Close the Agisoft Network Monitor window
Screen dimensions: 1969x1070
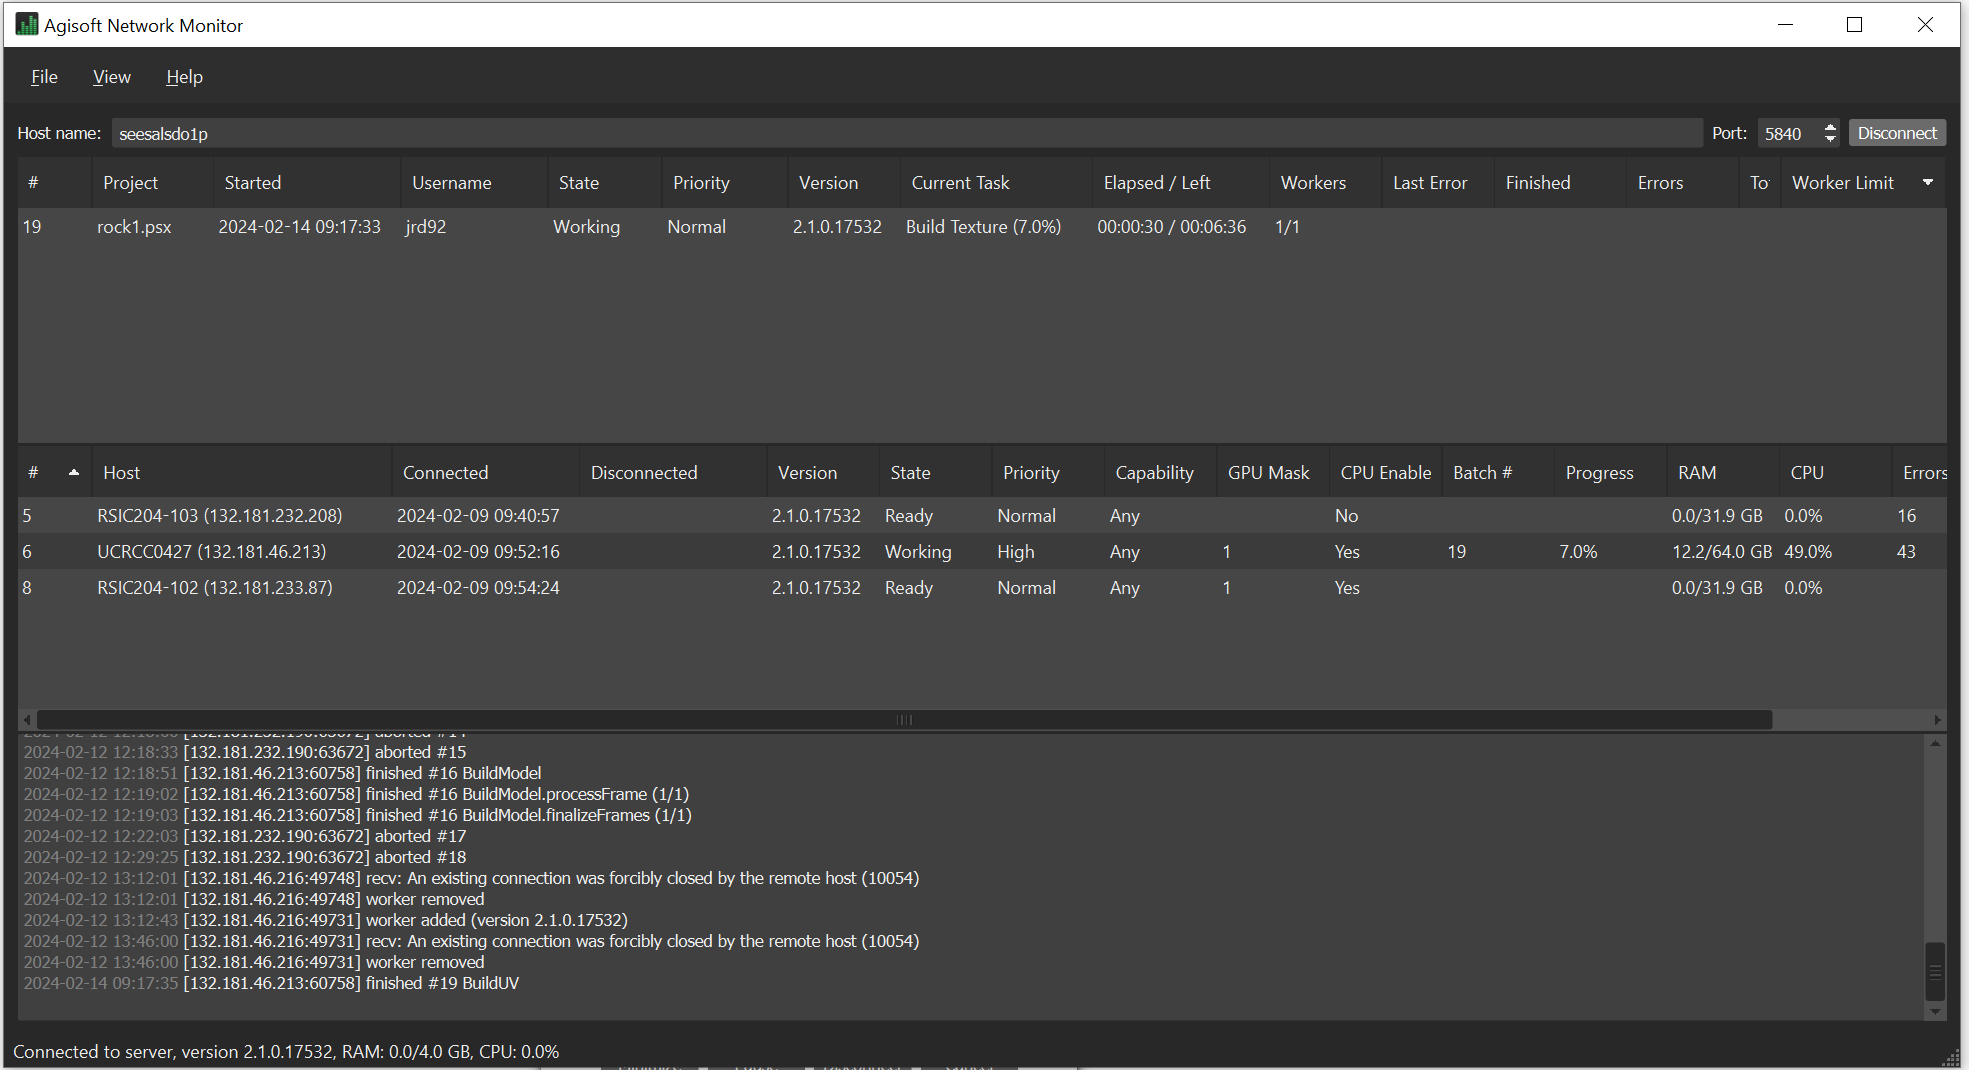(x=1925, y=25)
